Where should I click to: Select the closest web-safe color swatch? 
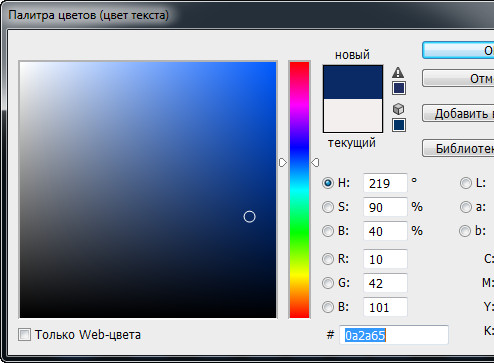399,125
